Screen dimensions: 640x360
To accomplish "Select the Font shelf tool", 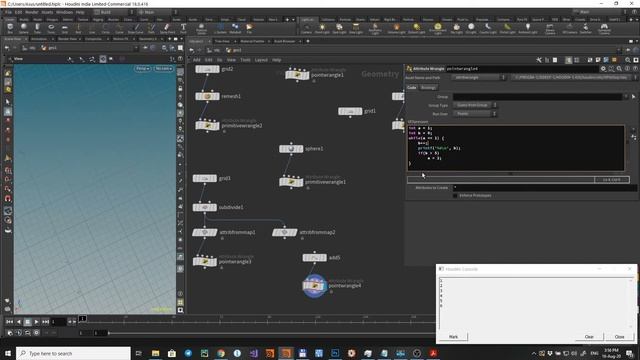I will pyautogui.click(x=183, y=28).
